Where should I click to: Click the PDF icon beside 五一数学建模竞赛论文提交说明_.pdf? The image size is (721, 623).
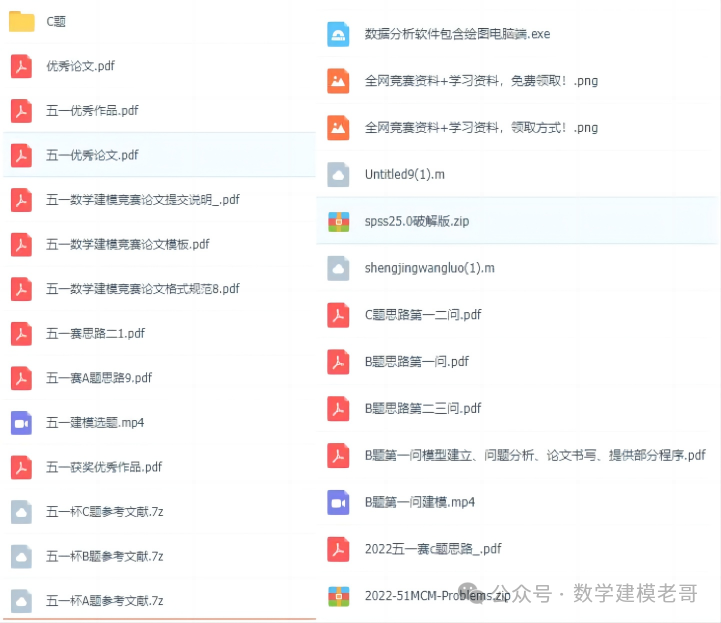[x=21, y=200]
